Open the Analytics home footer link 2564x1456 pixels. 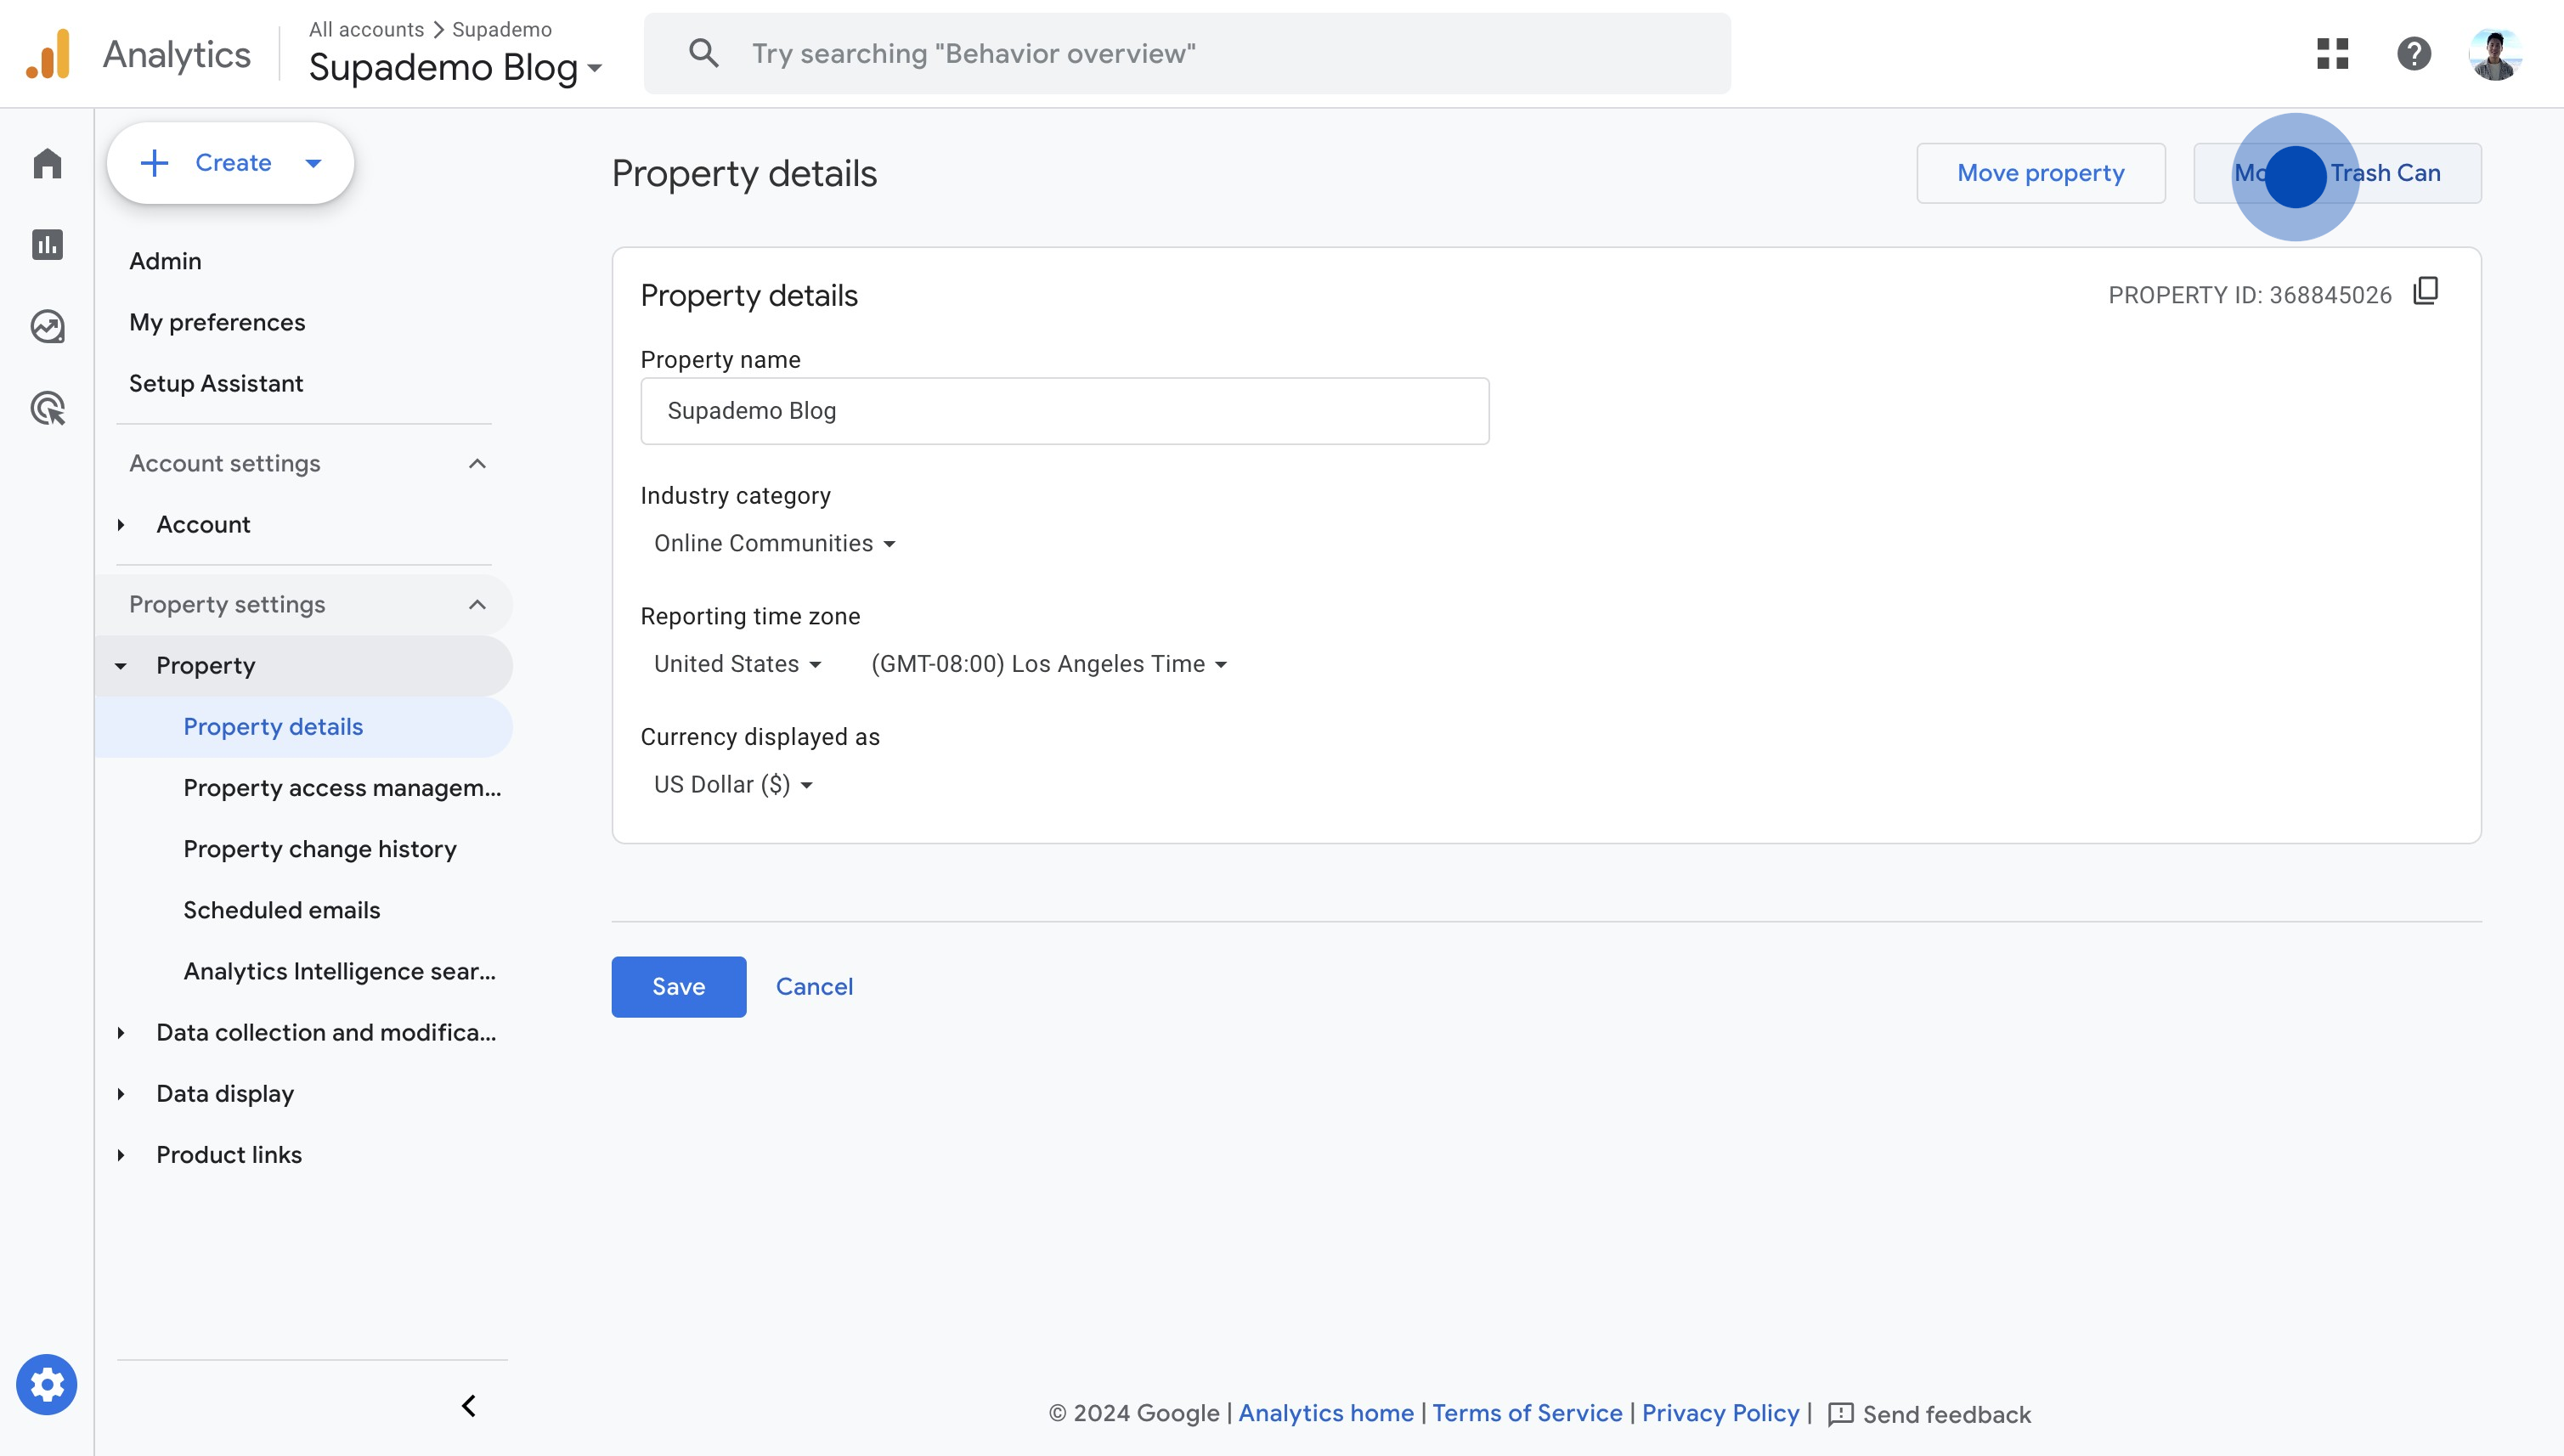1326,1413
